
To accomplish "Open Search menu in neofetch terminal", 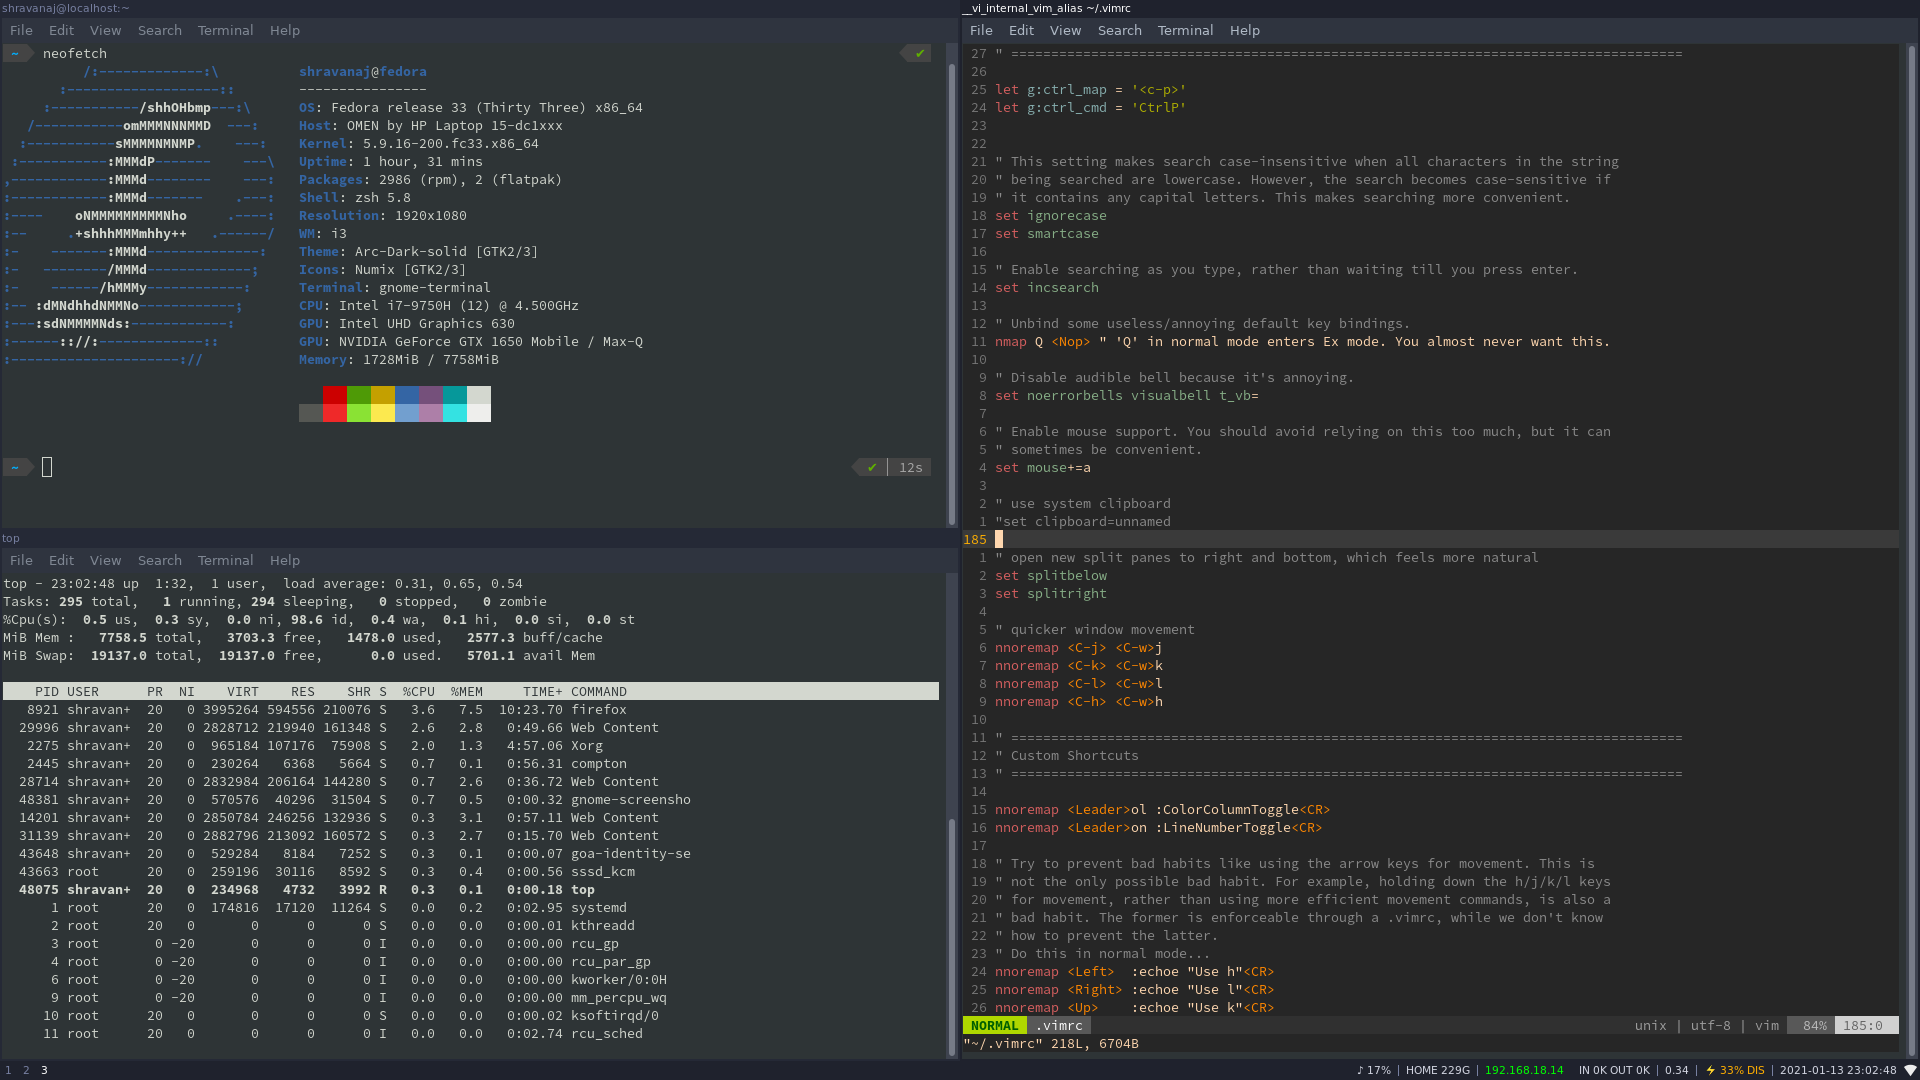I will coord(160,31).
